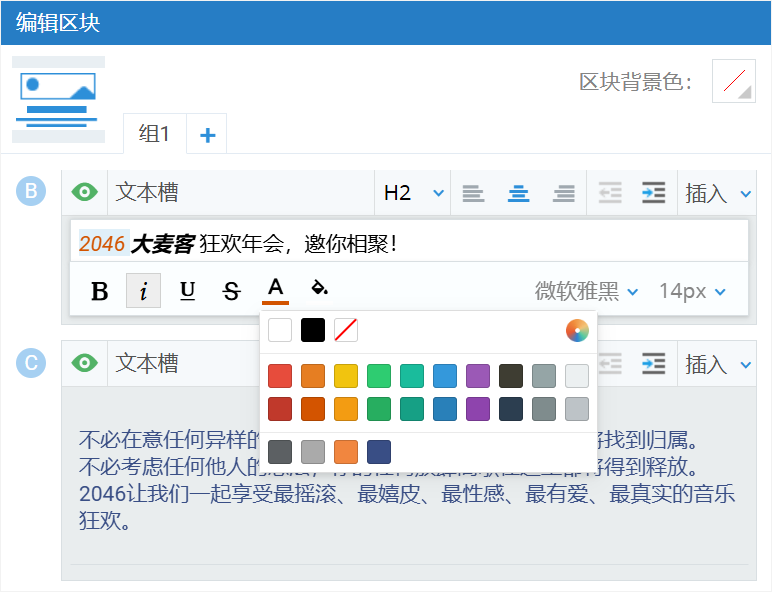Center-align text in block B
772x592 pixels.
click(518, 193)
